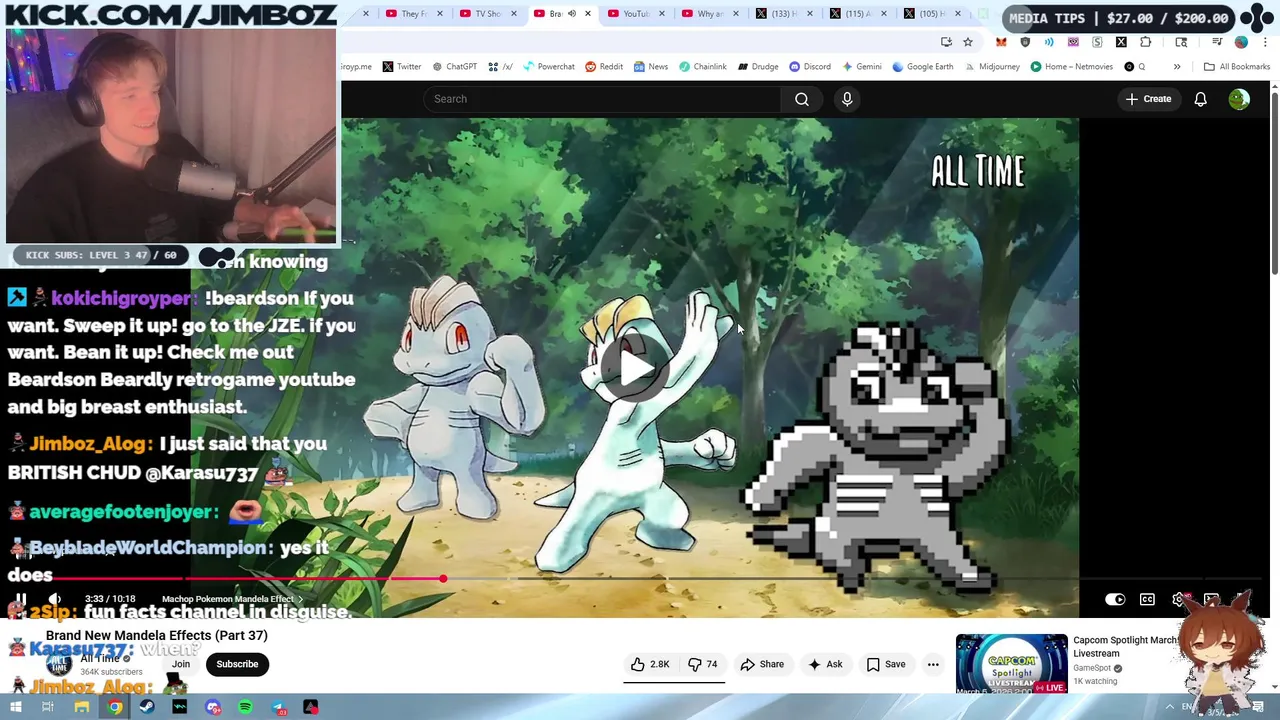Image resolution: width=1280 pixels, height=720 pixels.
Task: Open YouTube notifications bell
Action: [x=1200, y=99]
